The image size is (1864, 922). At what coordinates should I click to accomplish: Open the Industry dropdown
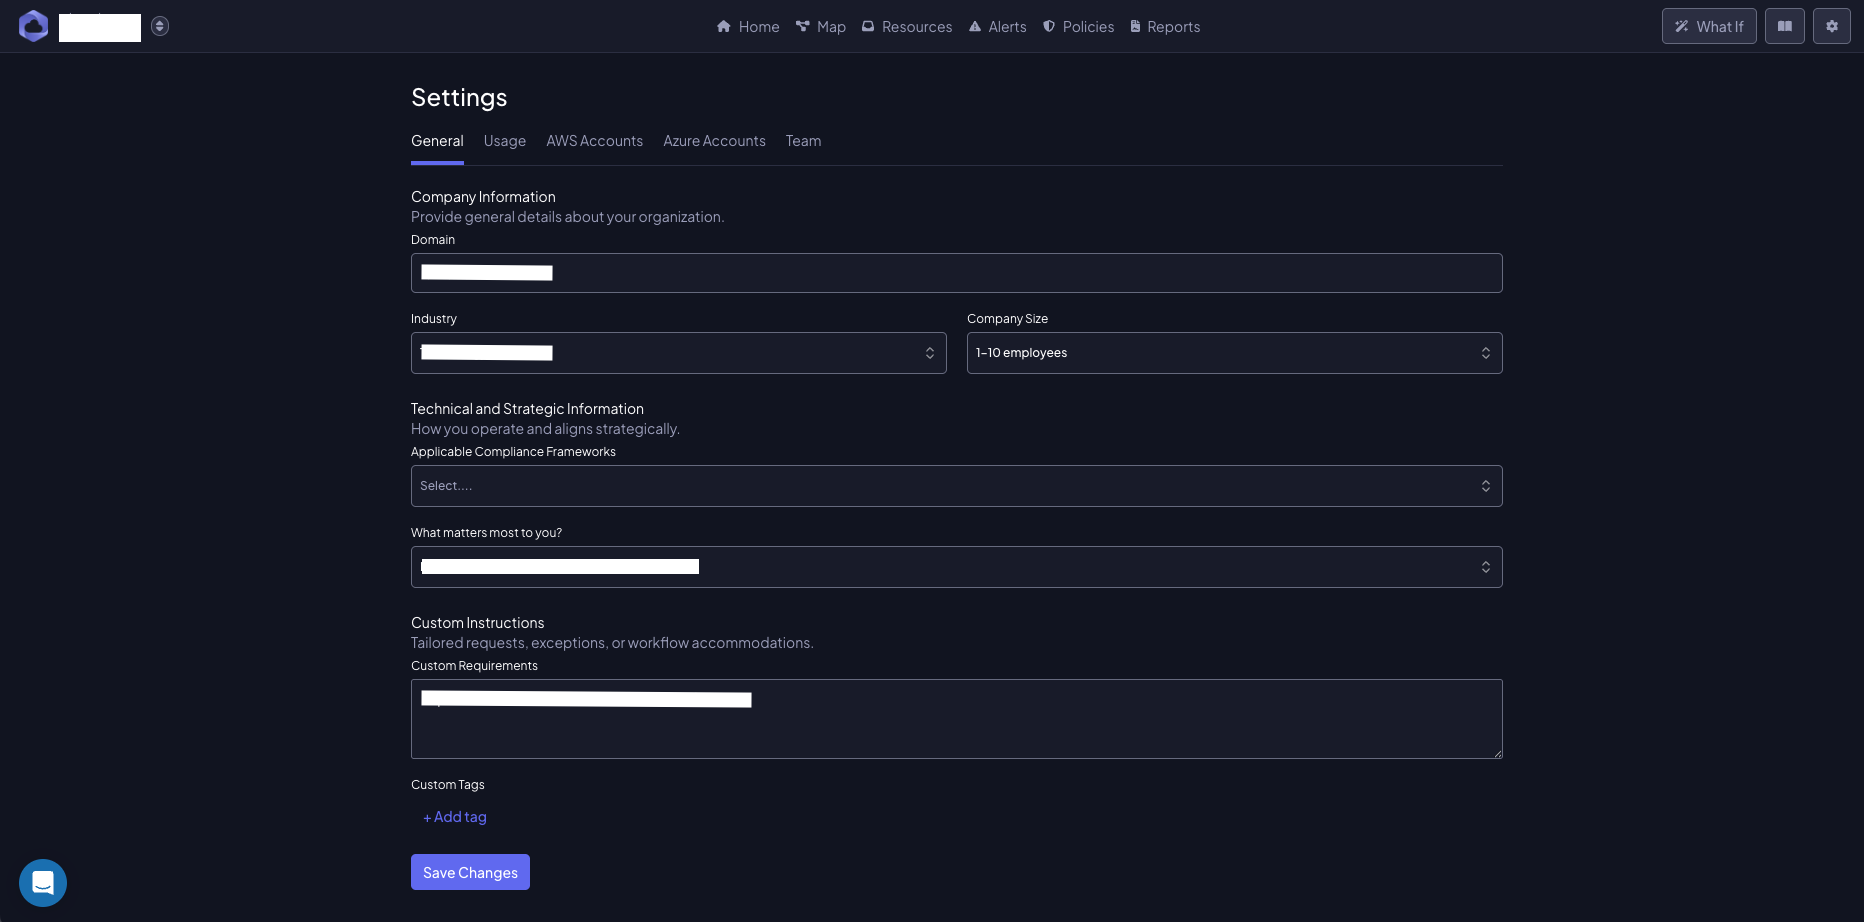[678, 352]
